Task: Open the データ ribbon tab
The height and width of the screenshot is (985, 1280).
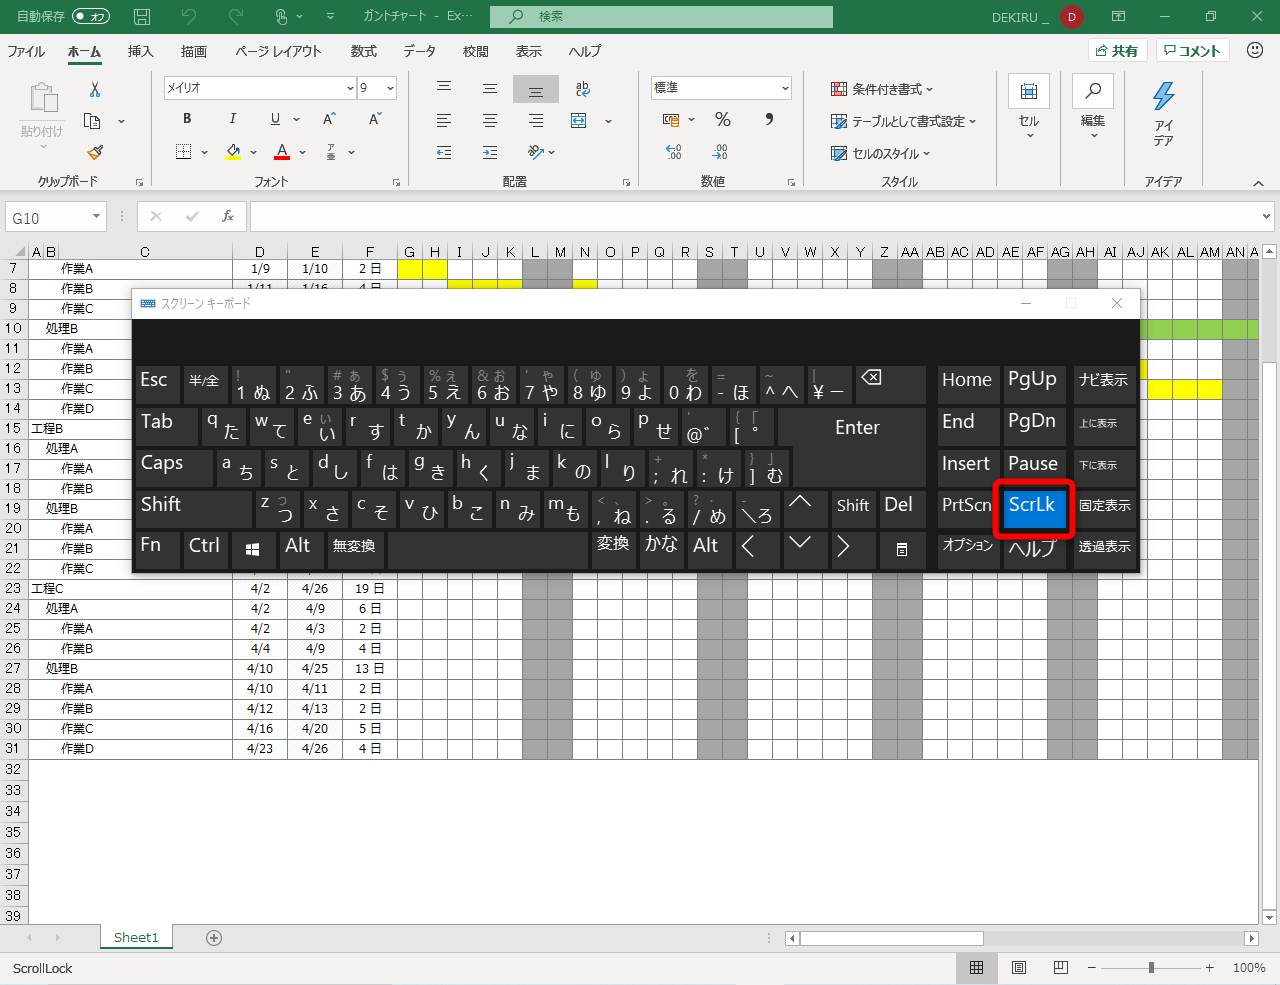Action: pos(419,51)
